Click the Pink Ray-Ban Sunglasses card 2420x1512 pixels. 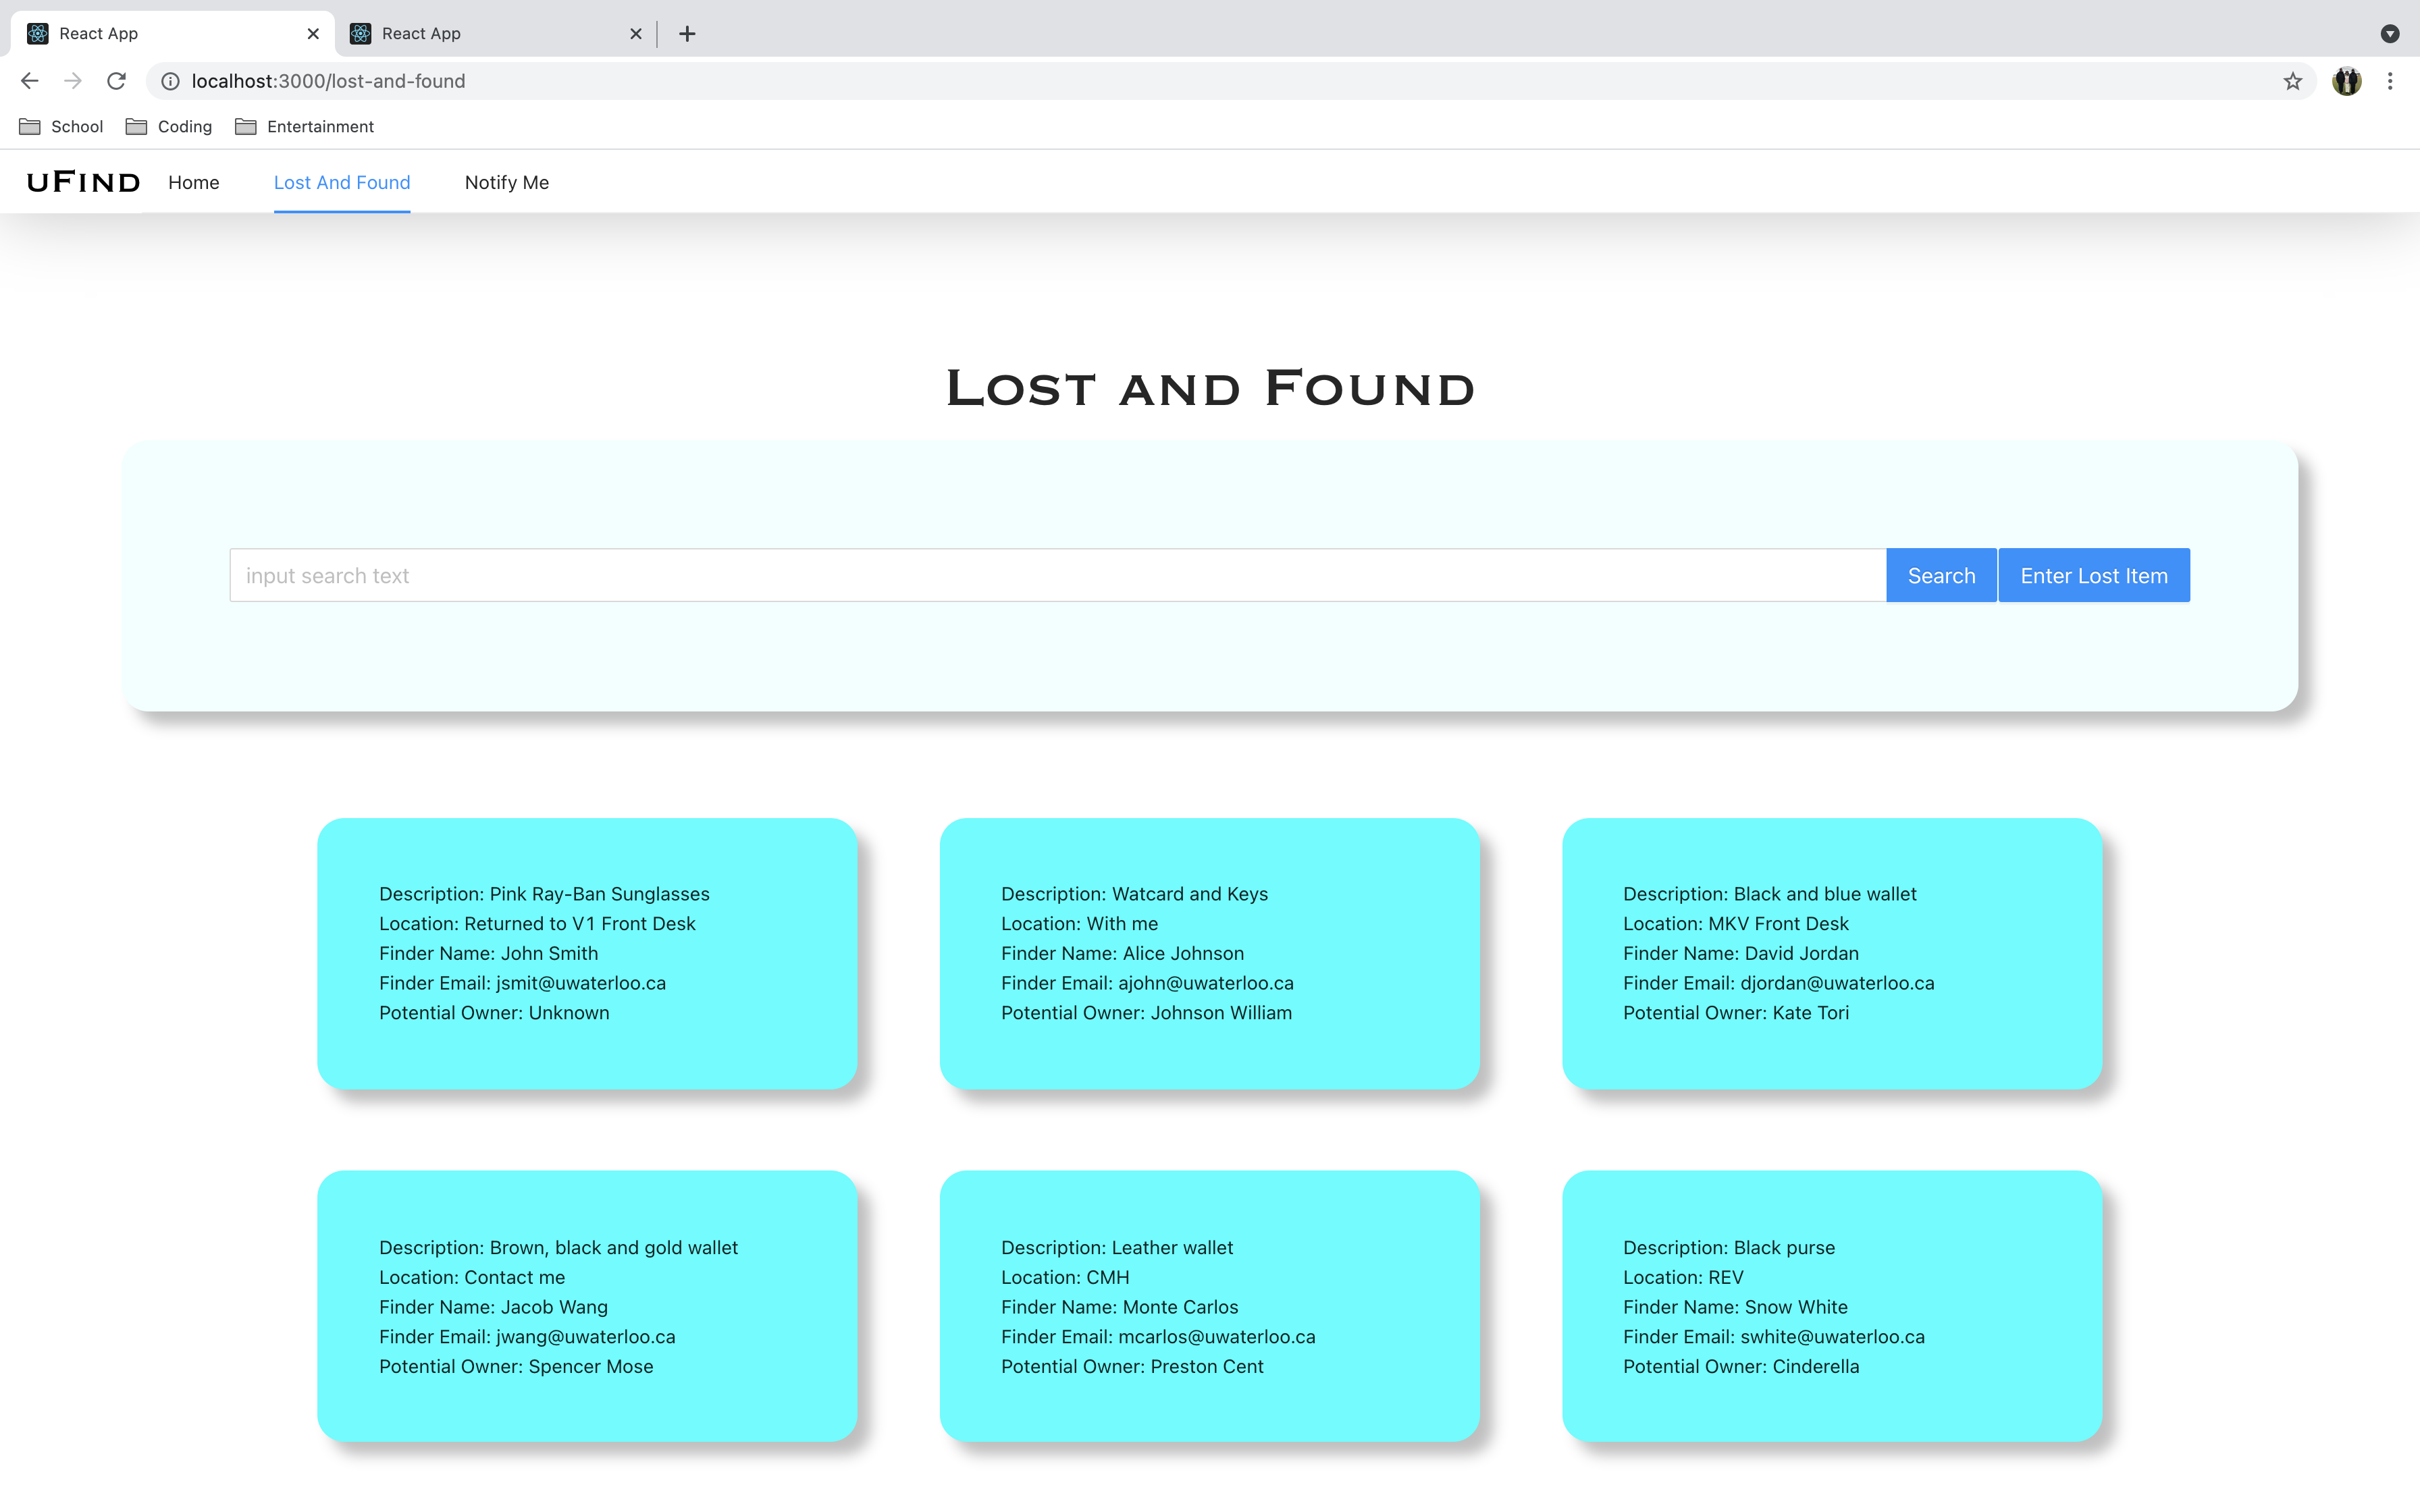click(x=587, y=953)
